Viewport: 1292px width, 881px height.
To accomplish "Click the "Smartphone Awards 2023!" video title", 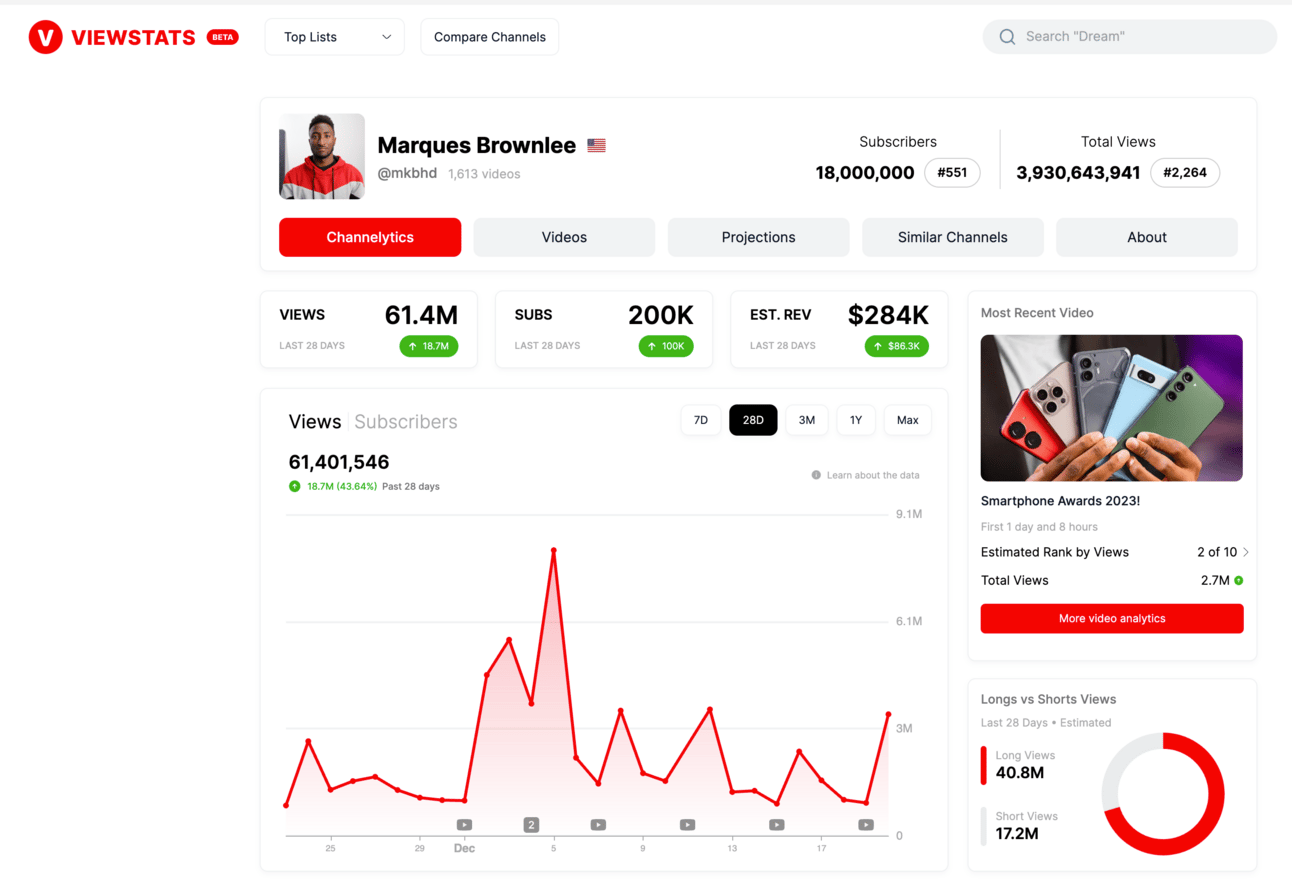I will pyautogui.click(x=1060, y=501).
